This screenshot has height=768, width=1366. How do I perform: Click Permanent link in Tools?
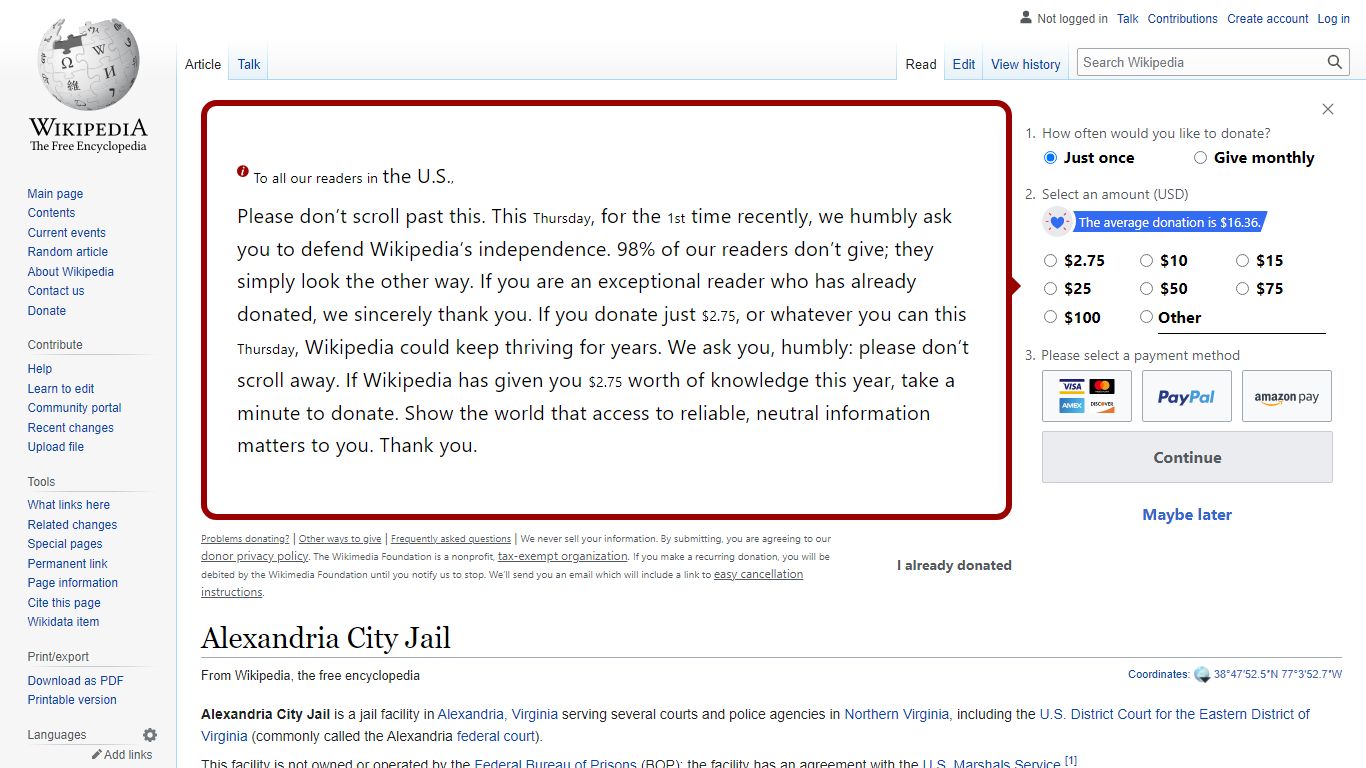(x=67, y=564)
